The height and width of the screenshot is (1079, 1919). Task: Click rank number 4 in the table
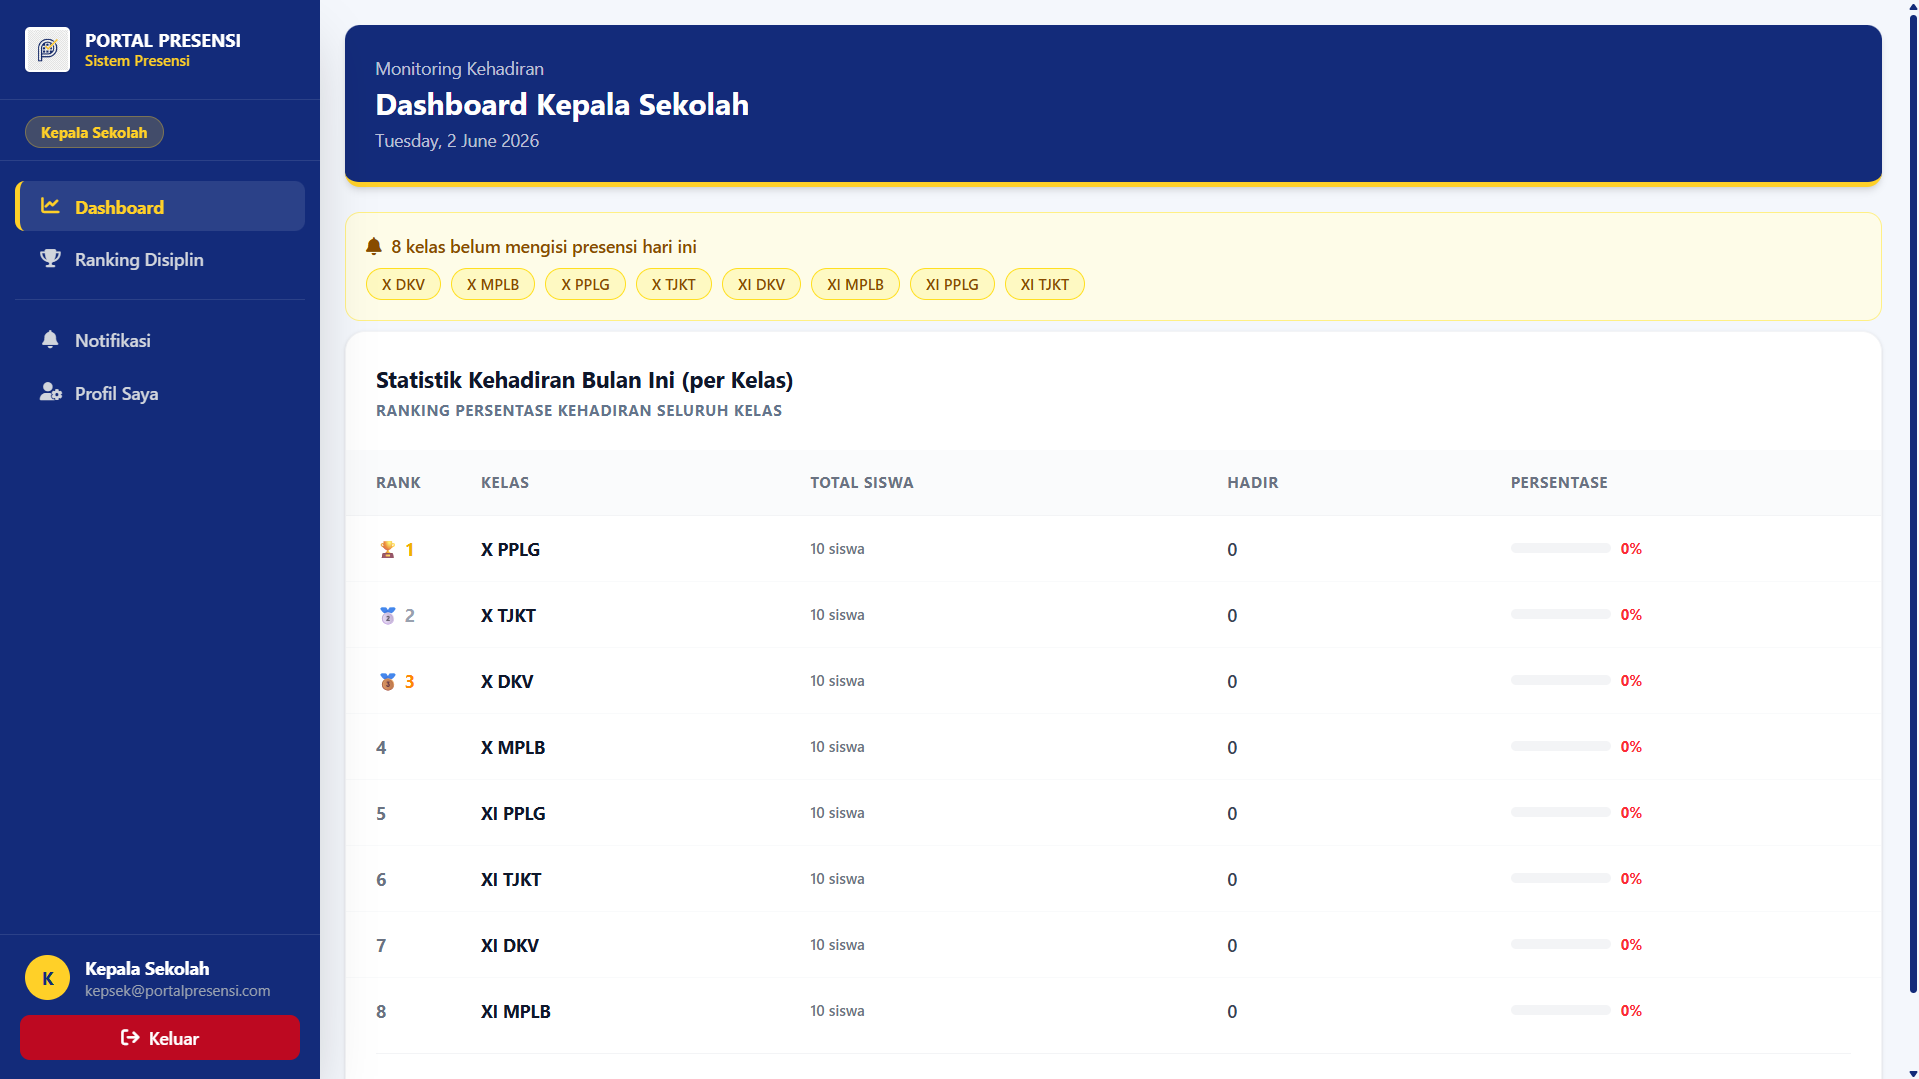pyautogui.click(x=381, y=747)
